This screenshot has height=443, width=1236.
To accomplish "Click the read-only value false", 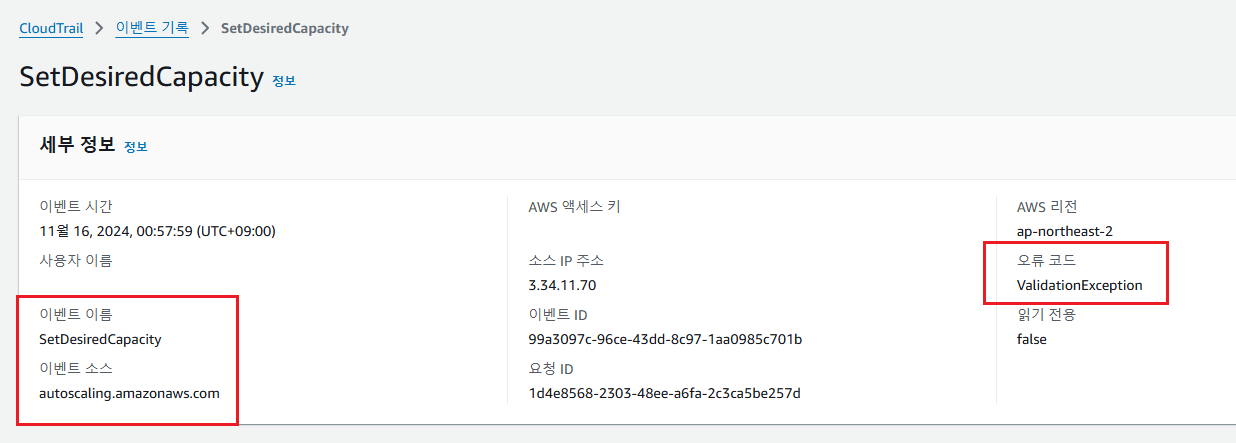I will [x=1031, y=339].
